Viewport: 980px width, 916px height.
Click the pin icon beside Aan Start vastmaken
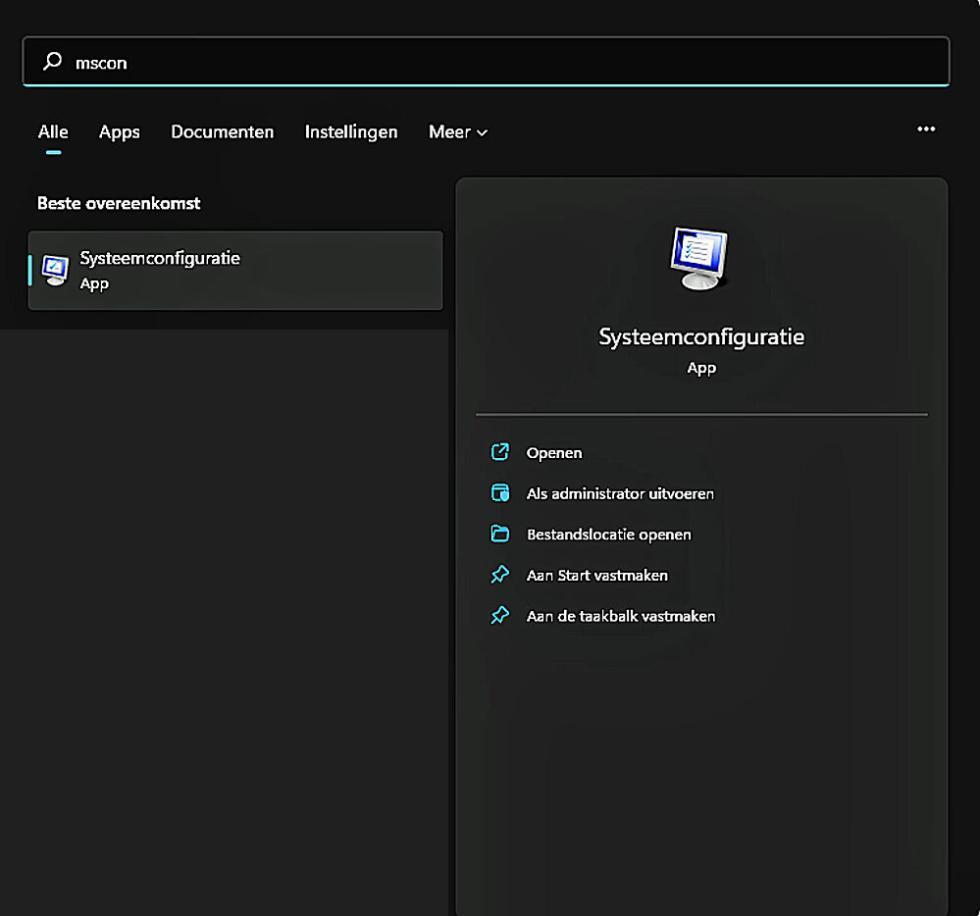pyautogui.click(x=500, y=574)
